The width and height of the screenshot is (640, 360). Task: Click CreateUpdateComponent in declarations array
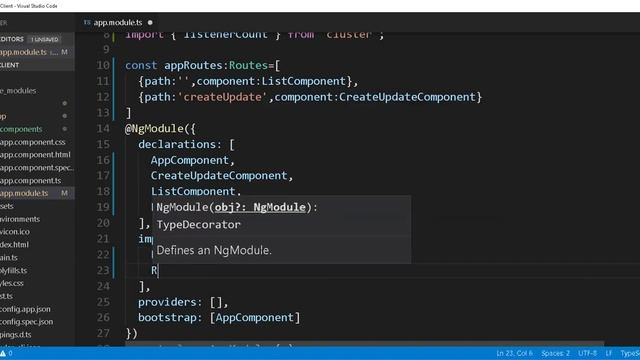pyautogui.click(x=219, y=176)
